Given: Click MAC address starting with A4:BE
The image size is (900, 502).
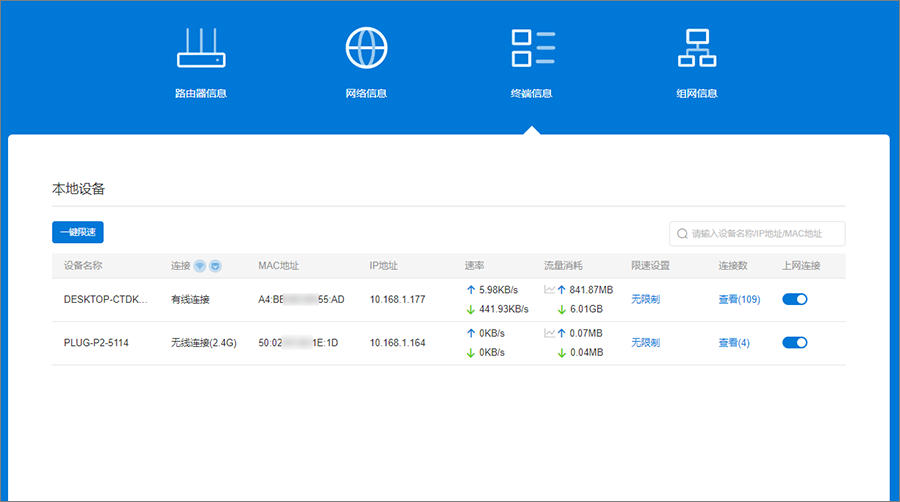Looking at the screenshot, I should click(301, 299).
